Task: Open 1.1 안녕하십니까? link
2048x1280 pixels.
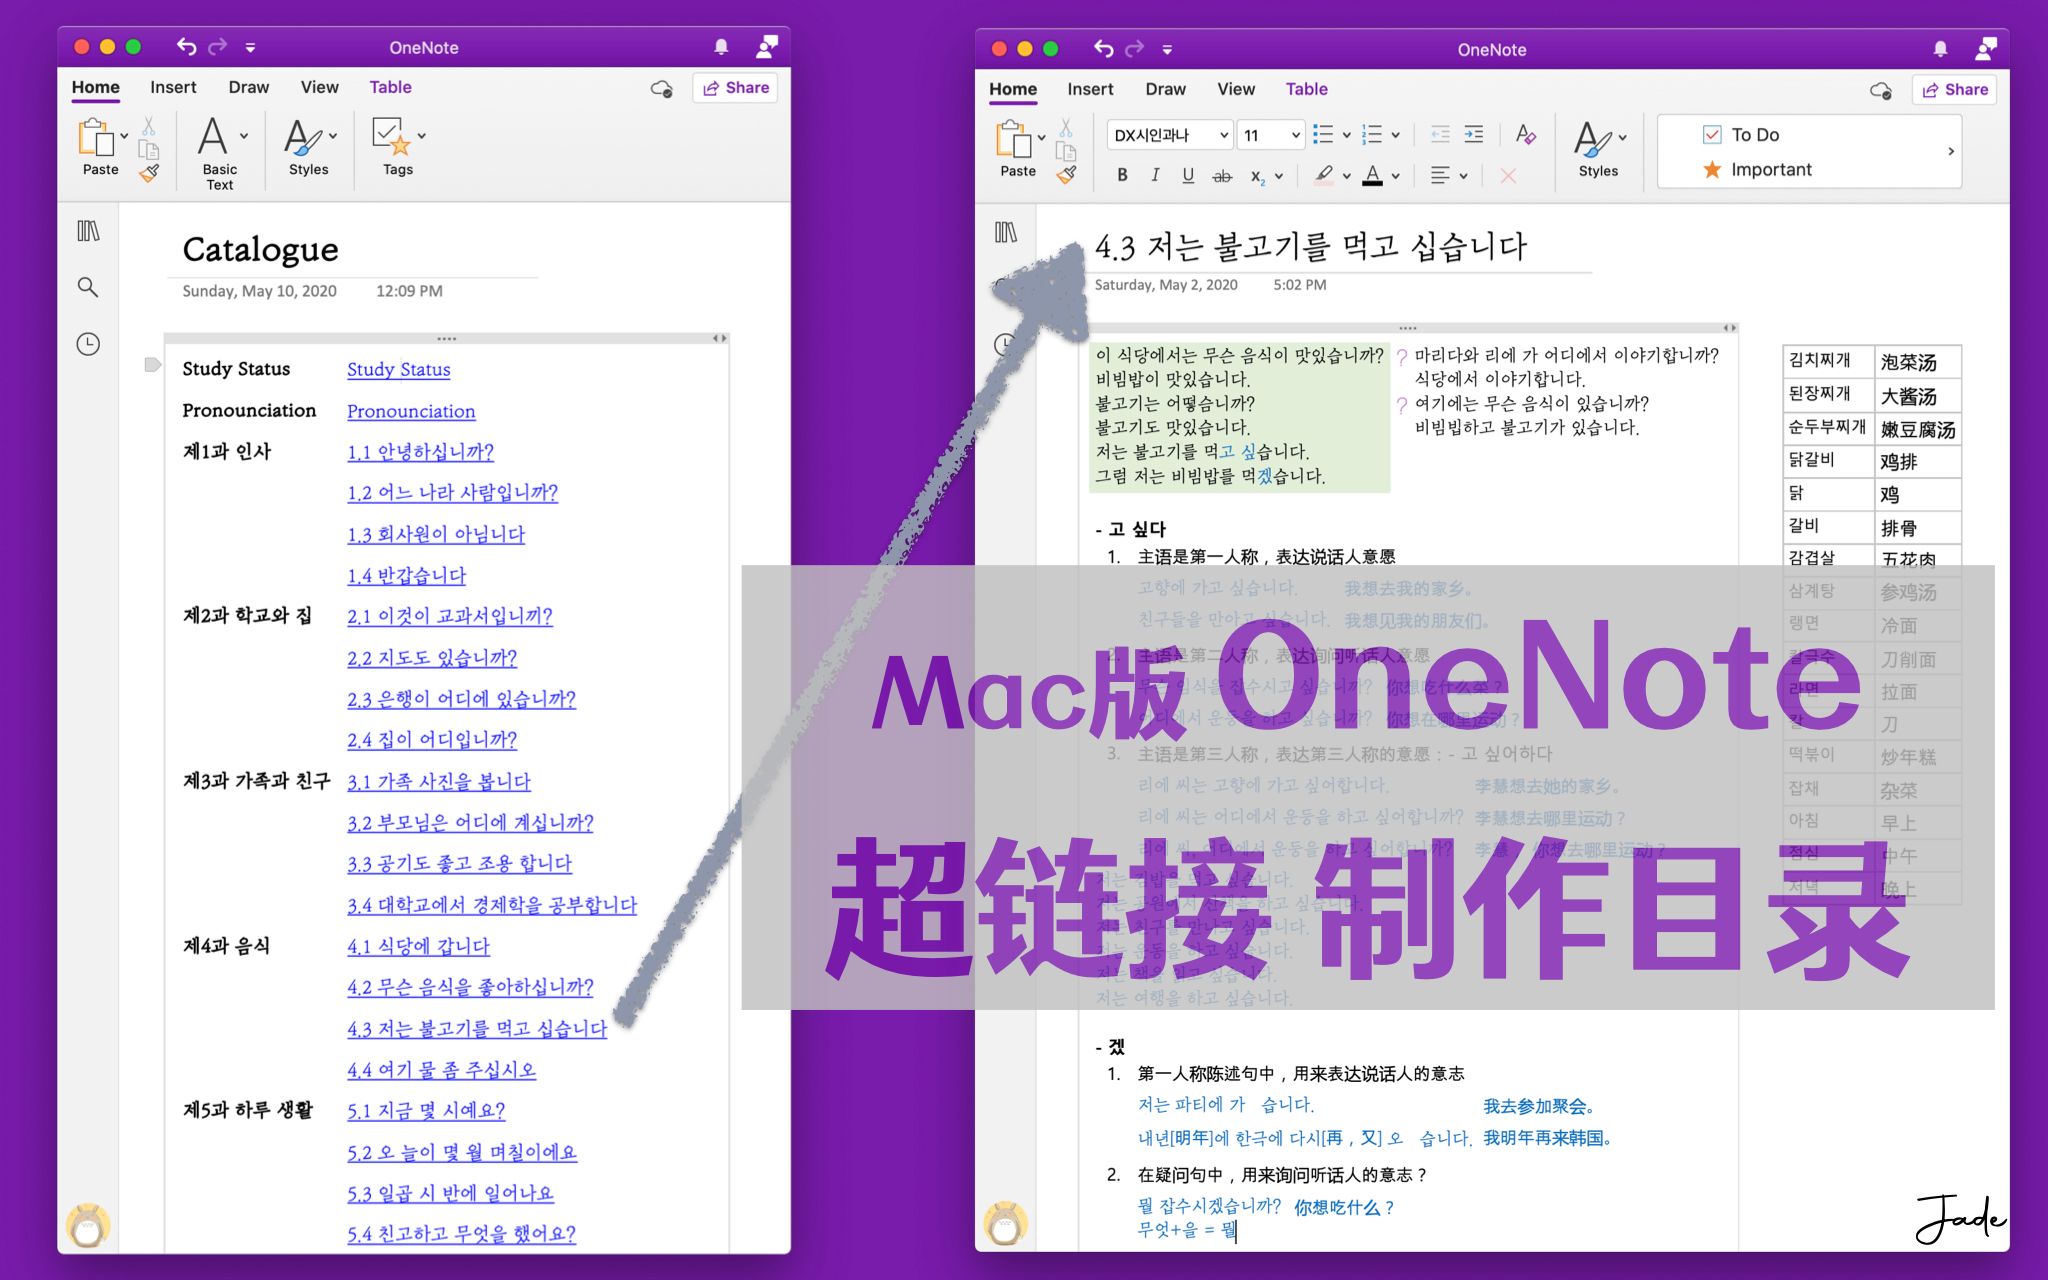Action: coord(421,452)
